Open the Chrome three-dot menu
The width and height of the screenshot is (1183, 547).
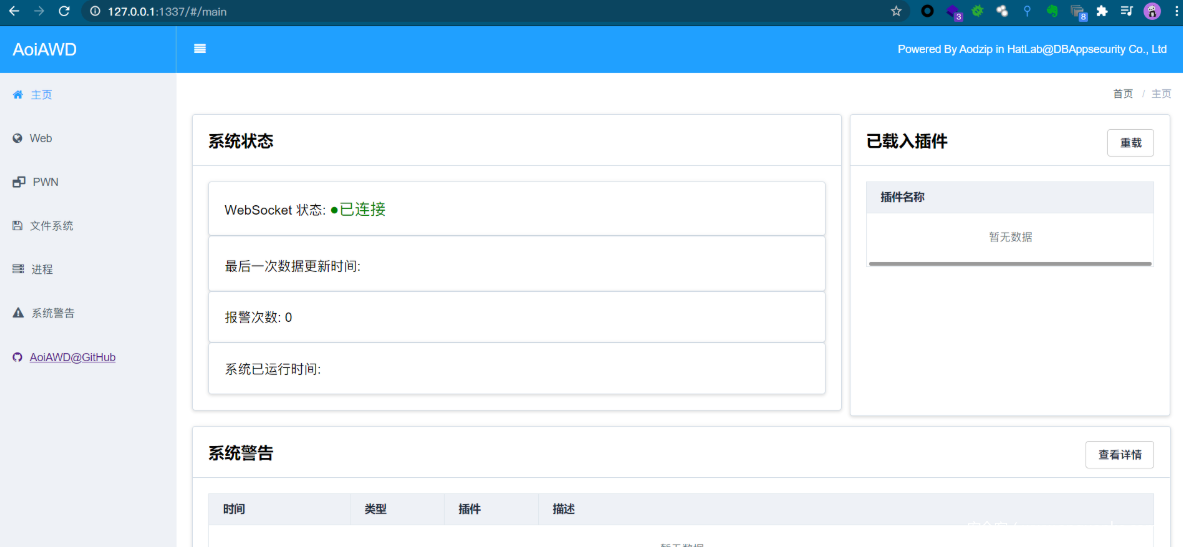[1174, 11]
